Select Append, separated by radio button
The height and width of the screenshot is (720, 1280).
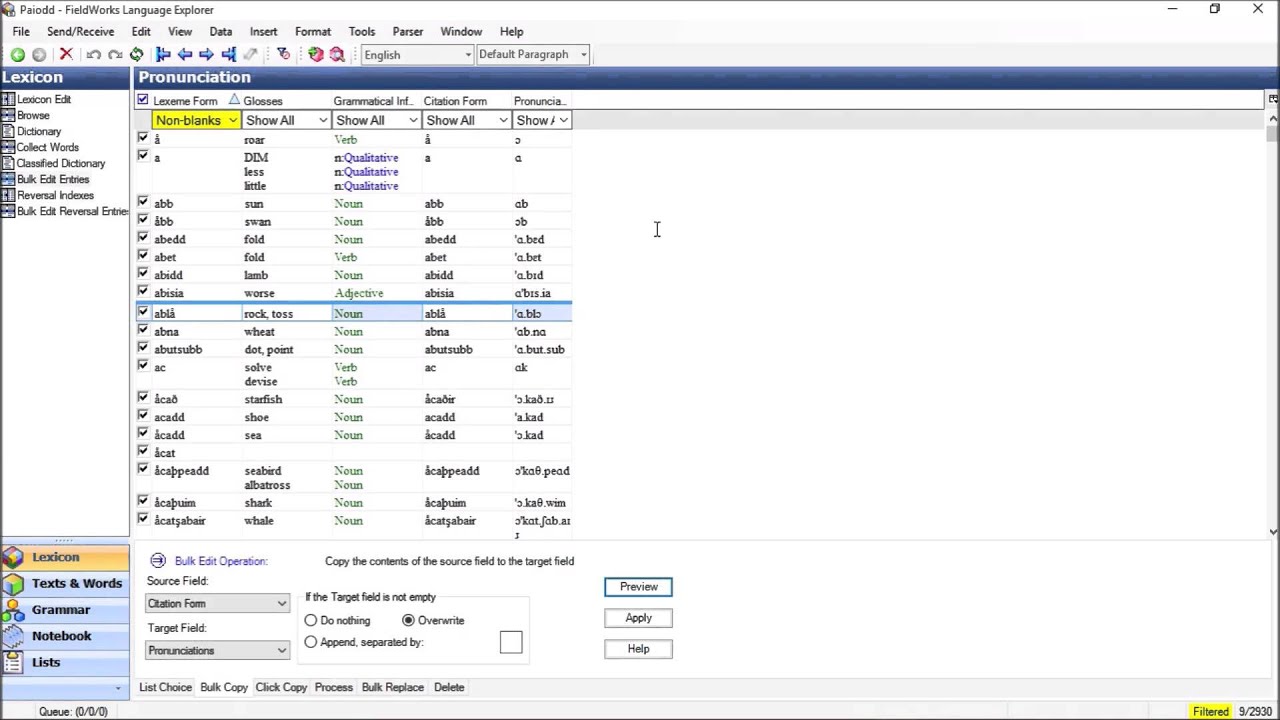(x=311, y=642)
